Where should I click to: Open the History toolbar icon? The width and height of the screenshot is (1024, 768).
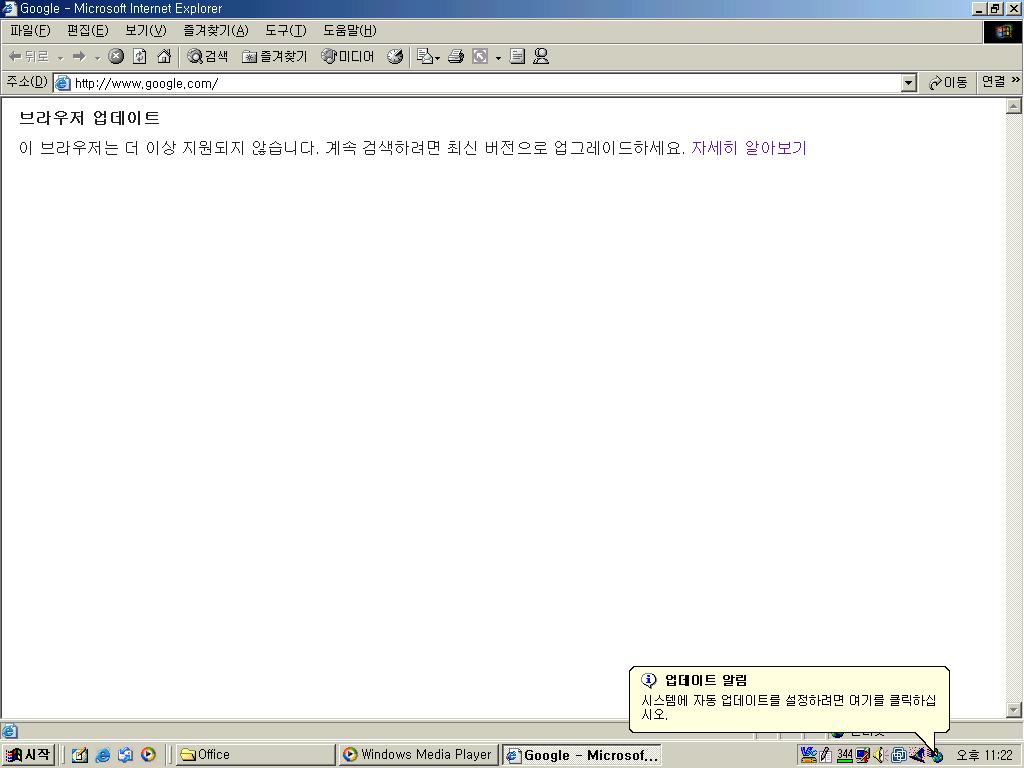click(395, 57)
